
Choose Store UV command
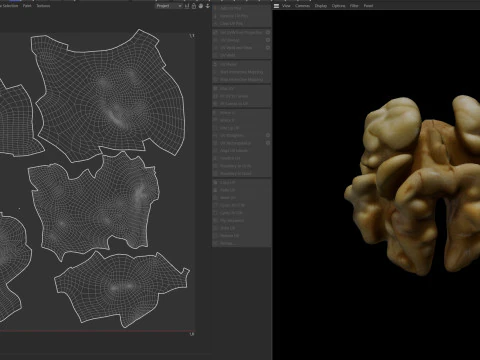[242, 228]
